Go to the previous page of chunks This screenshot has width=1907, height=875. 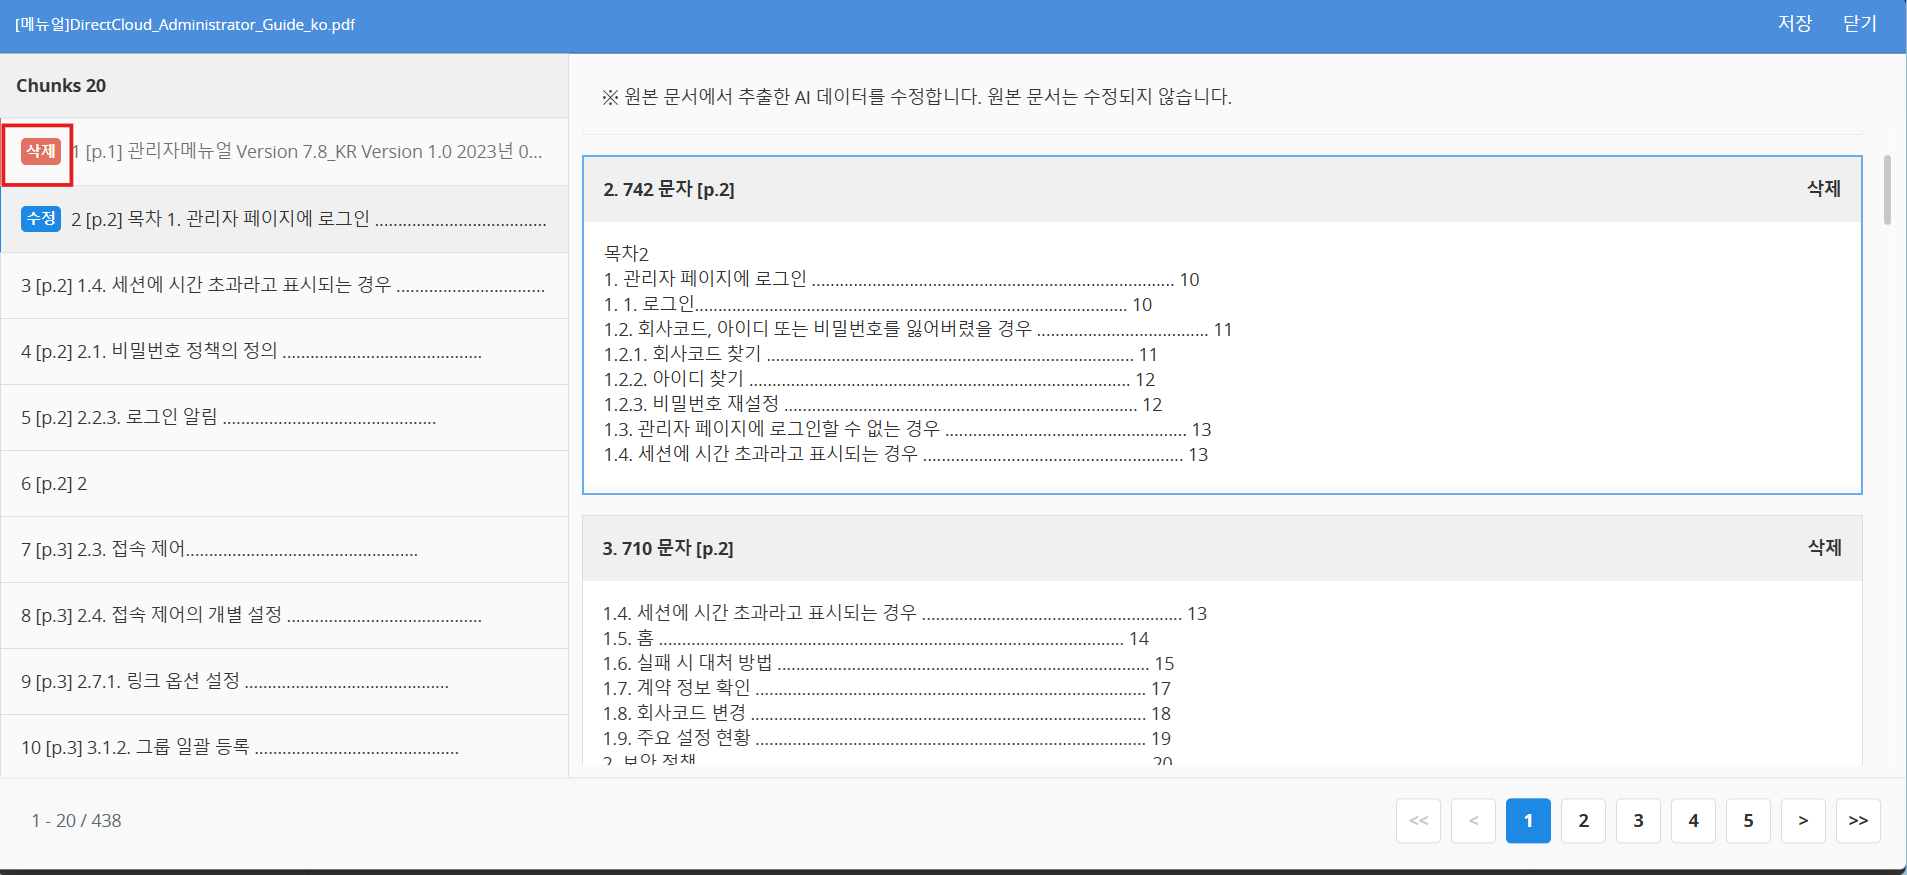click(x=1473, y=820)
